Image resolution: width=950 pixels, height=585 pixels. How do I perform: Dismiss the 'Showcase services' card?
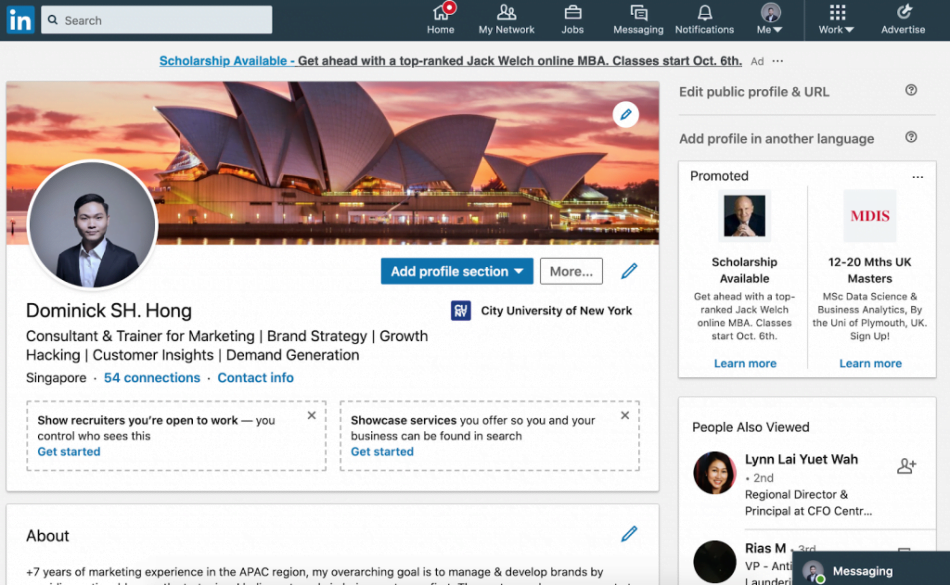624,415
